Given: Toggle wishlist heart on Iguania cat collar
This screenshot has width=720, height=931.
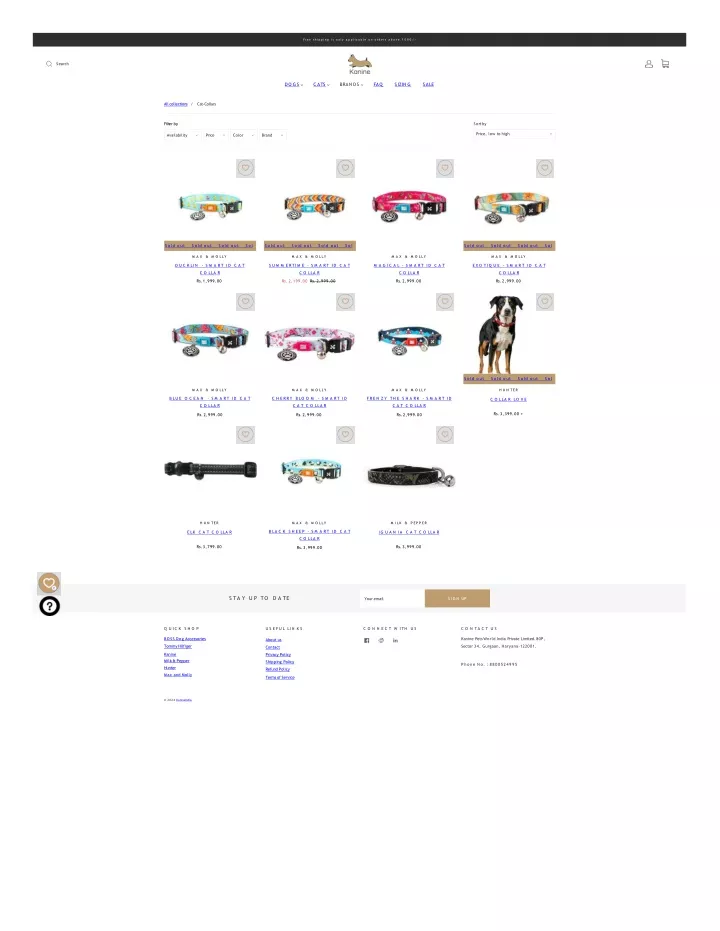Looking at the screenshot, I should click(x=445, y=435).
